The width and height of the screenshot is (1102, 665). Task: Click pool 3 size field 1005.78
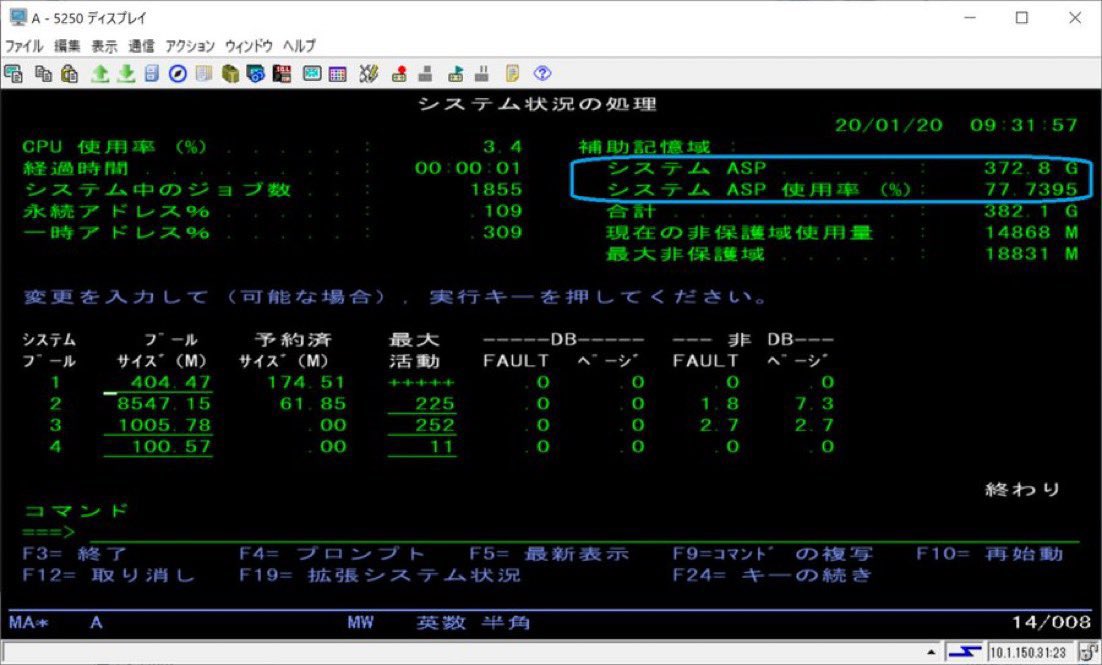coord(158,425)
